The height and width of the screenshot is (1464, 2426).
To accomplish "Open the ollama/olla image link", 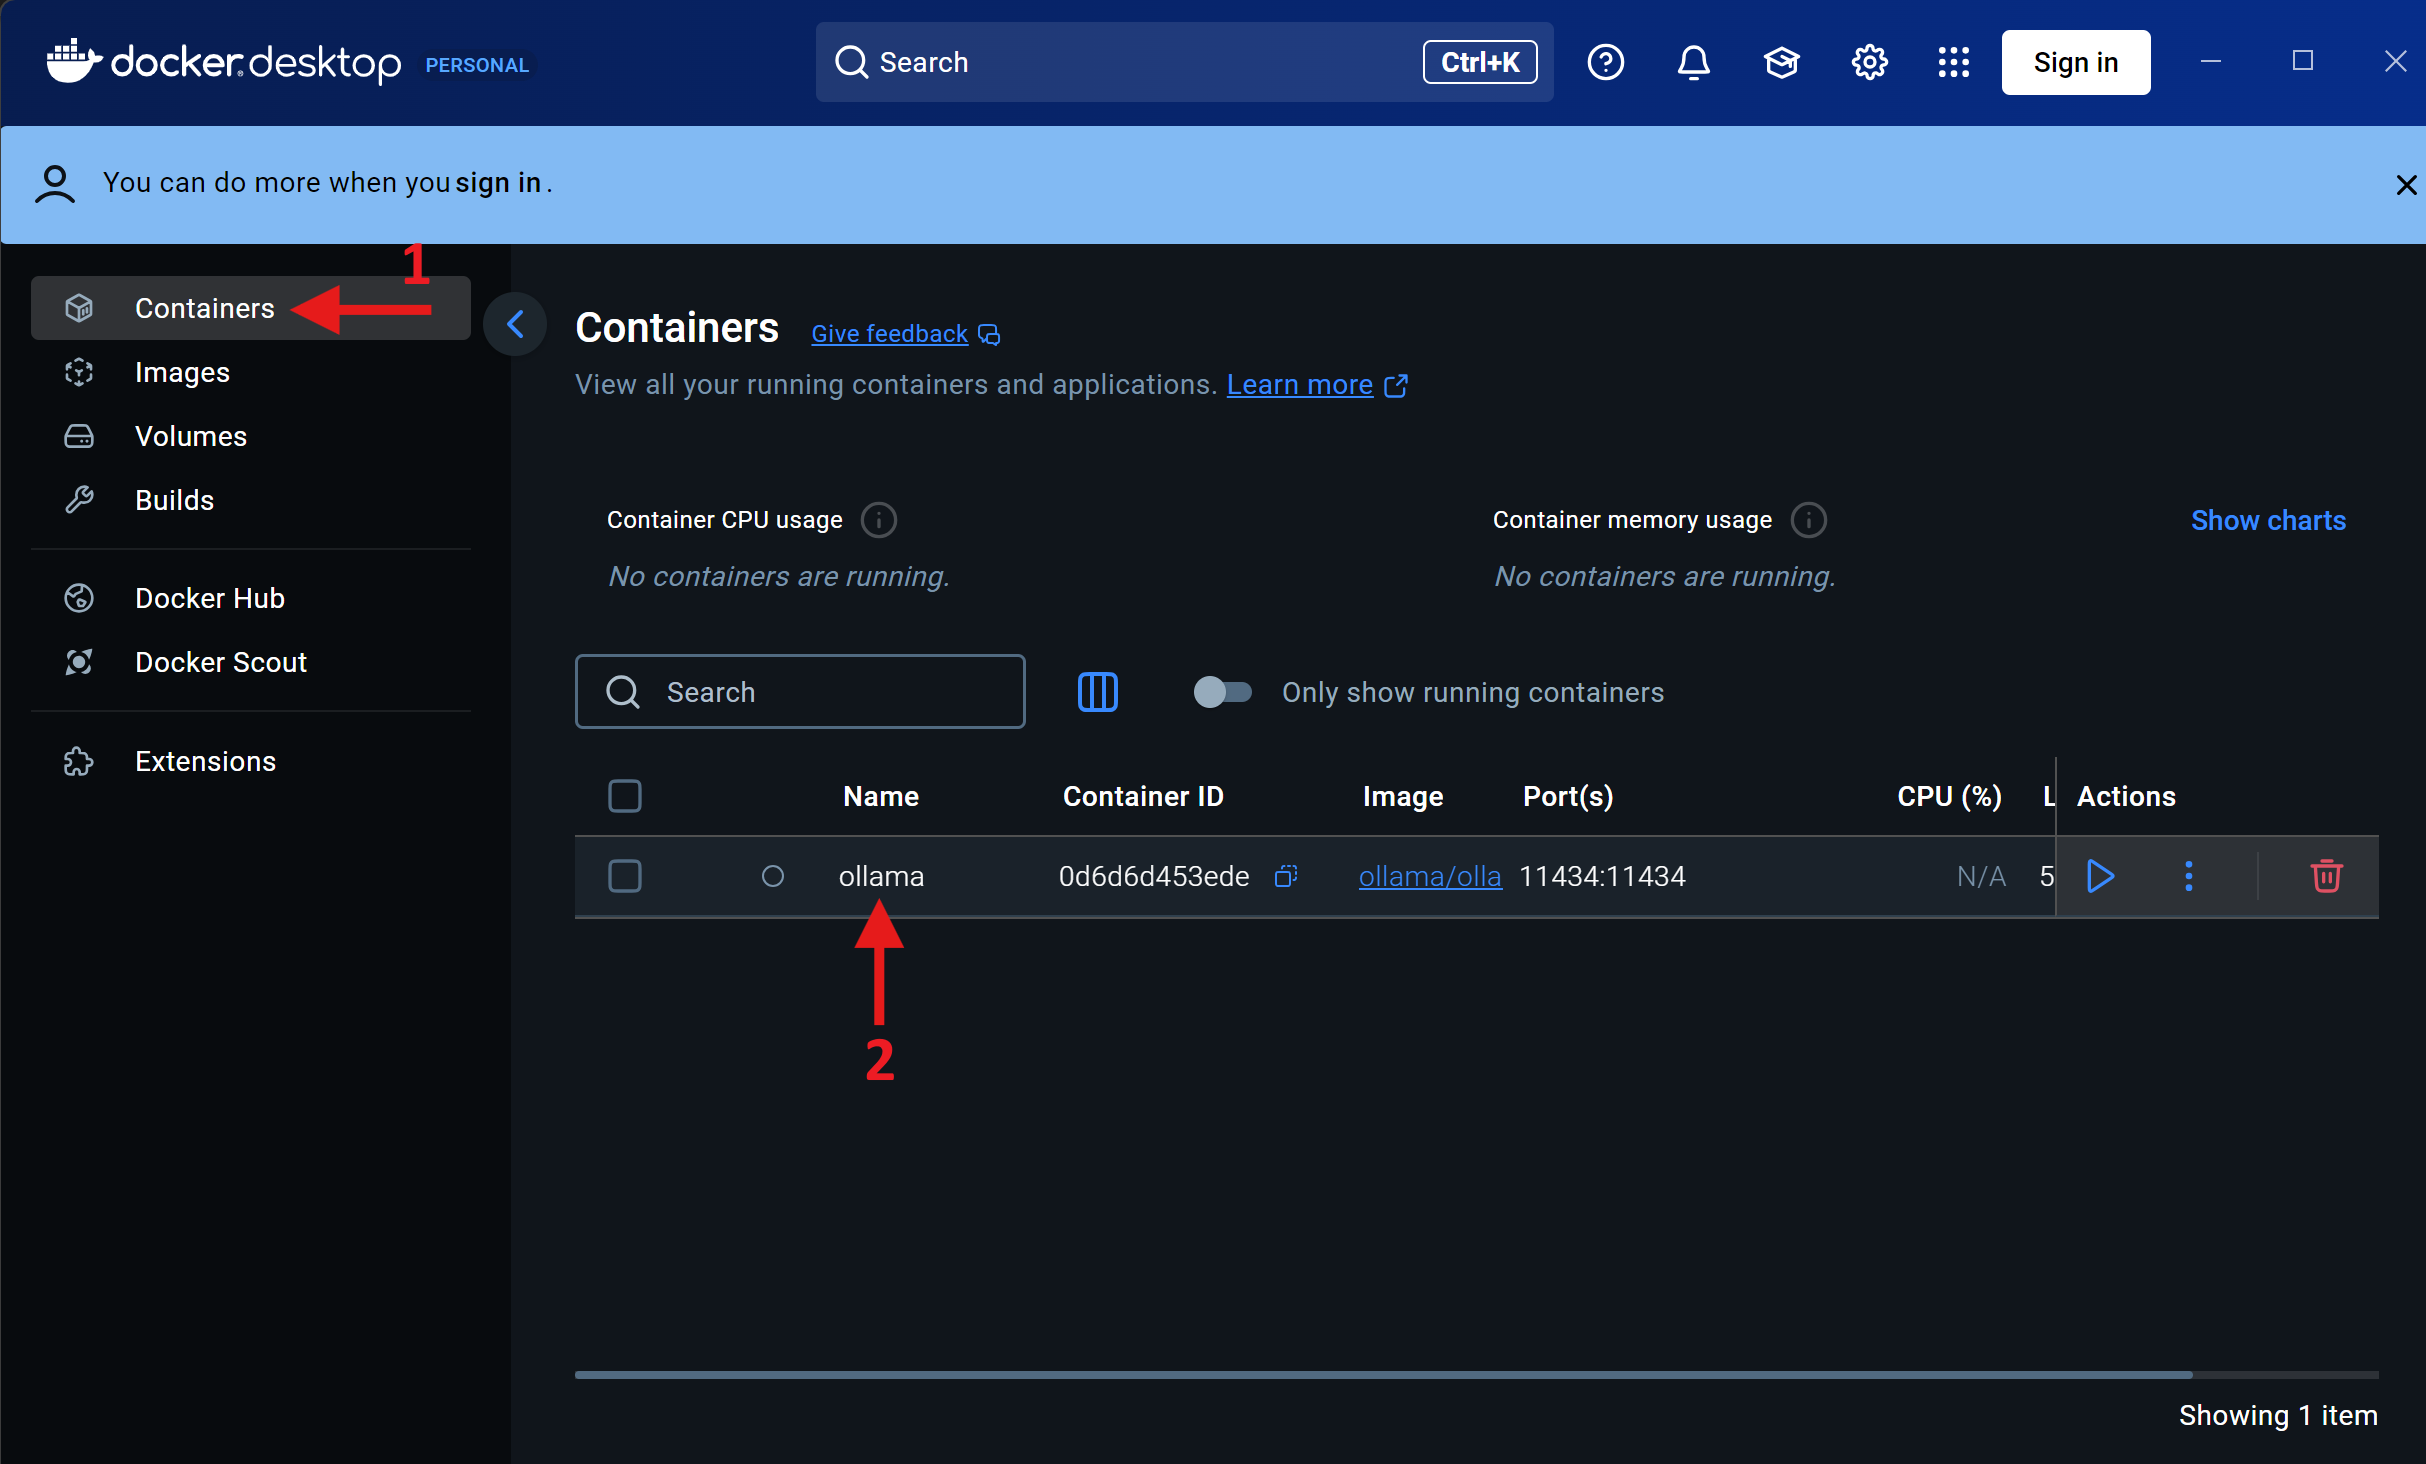I will point(1429,876).
